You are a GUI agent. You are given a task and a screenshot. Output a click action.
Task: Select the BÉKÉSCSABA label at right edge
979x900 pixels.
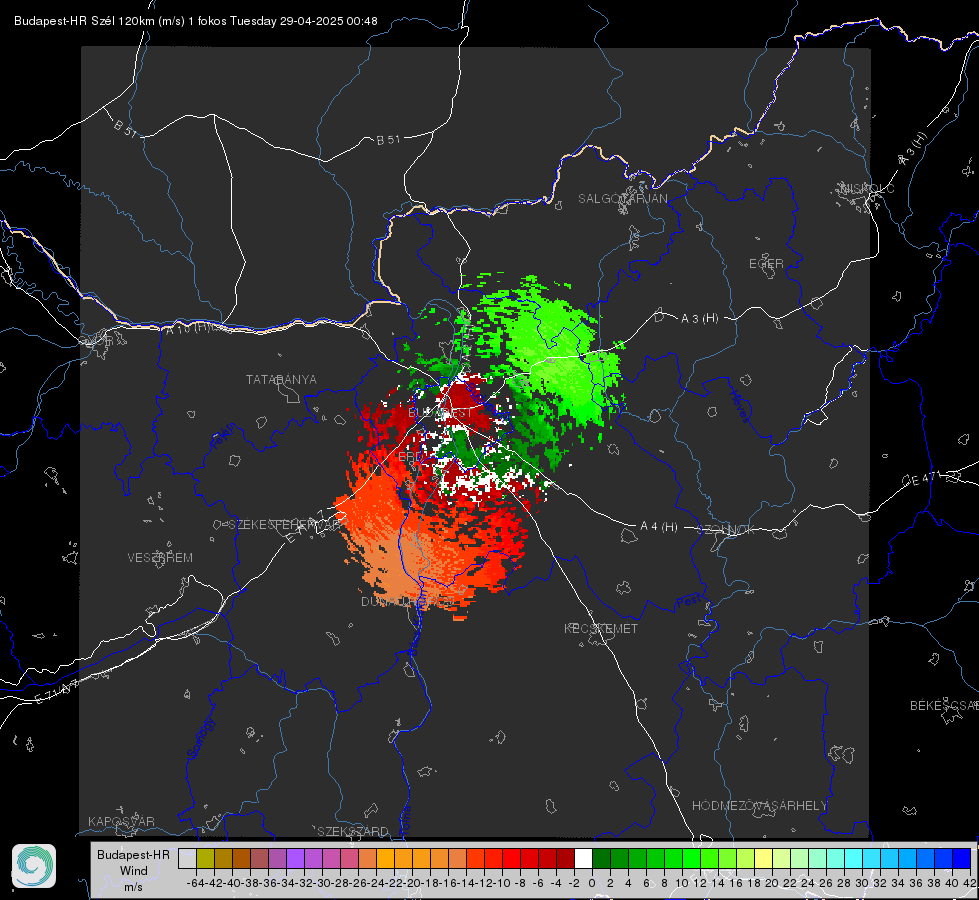click(x=944, y=705)
